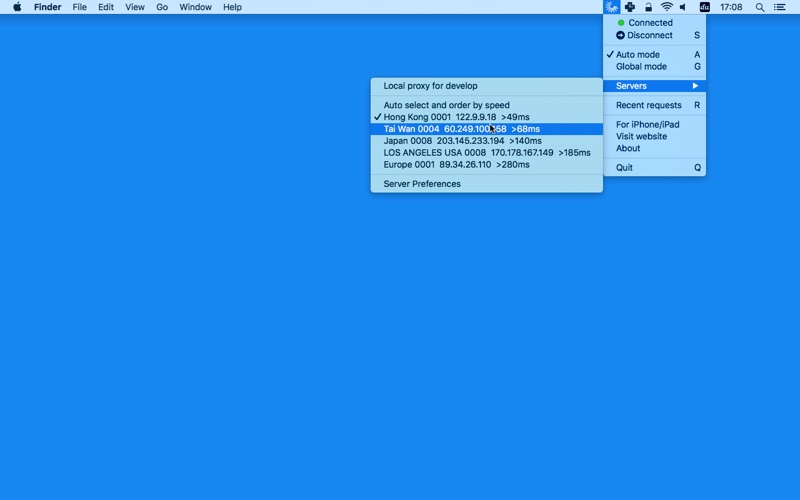Click the clock showing 17:08
Image resolution: width=800 pixels, height=500 pixels.
click(x=731, y=7)
